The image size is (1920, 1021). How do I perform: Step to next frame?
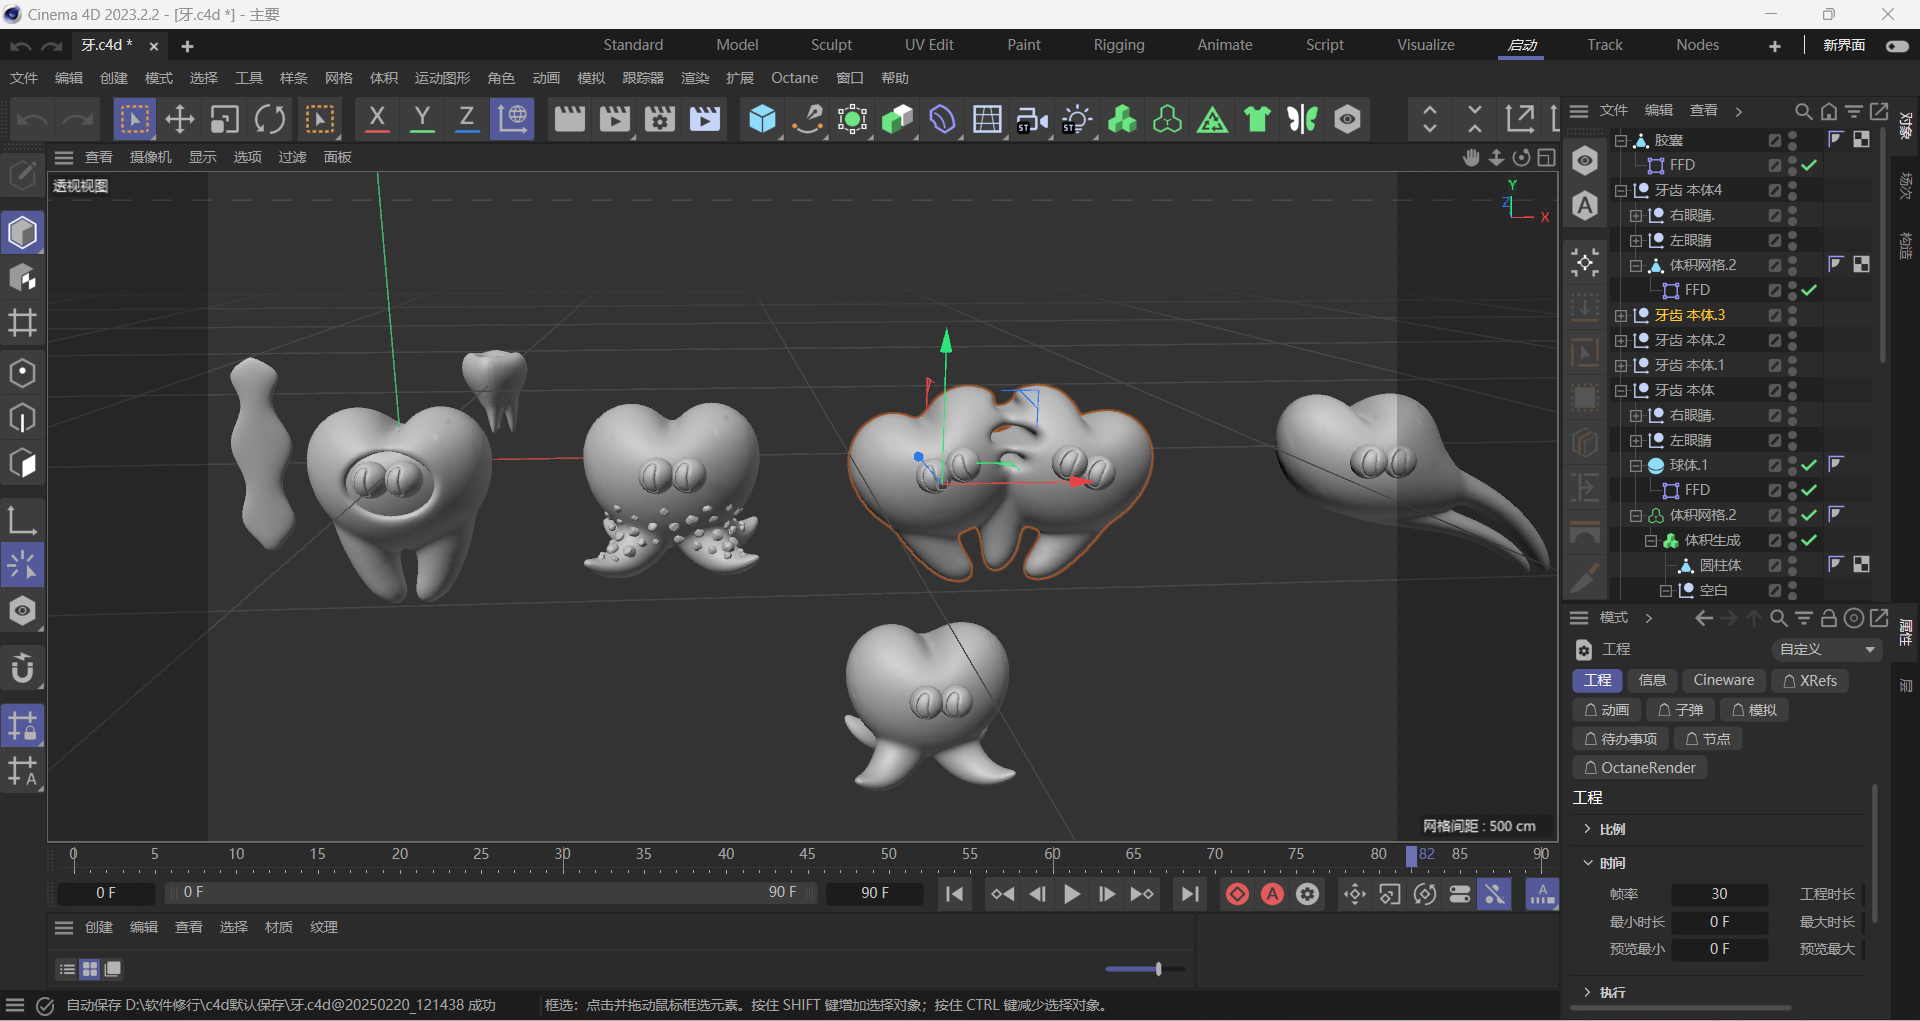point(1107,894)
